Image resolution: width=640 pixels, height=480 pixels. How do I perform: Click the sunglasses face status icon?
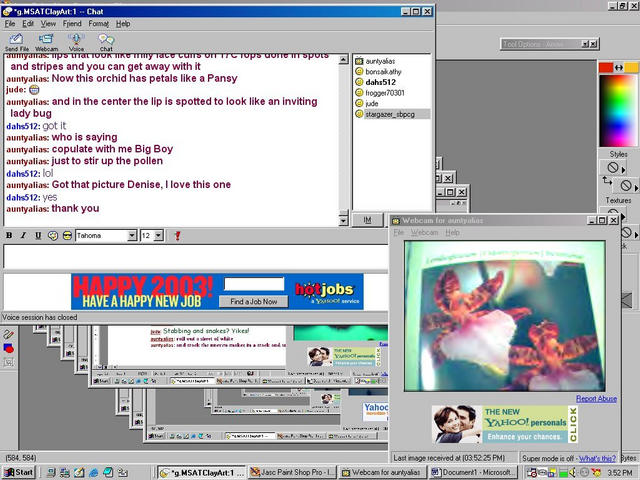(67, 236)
